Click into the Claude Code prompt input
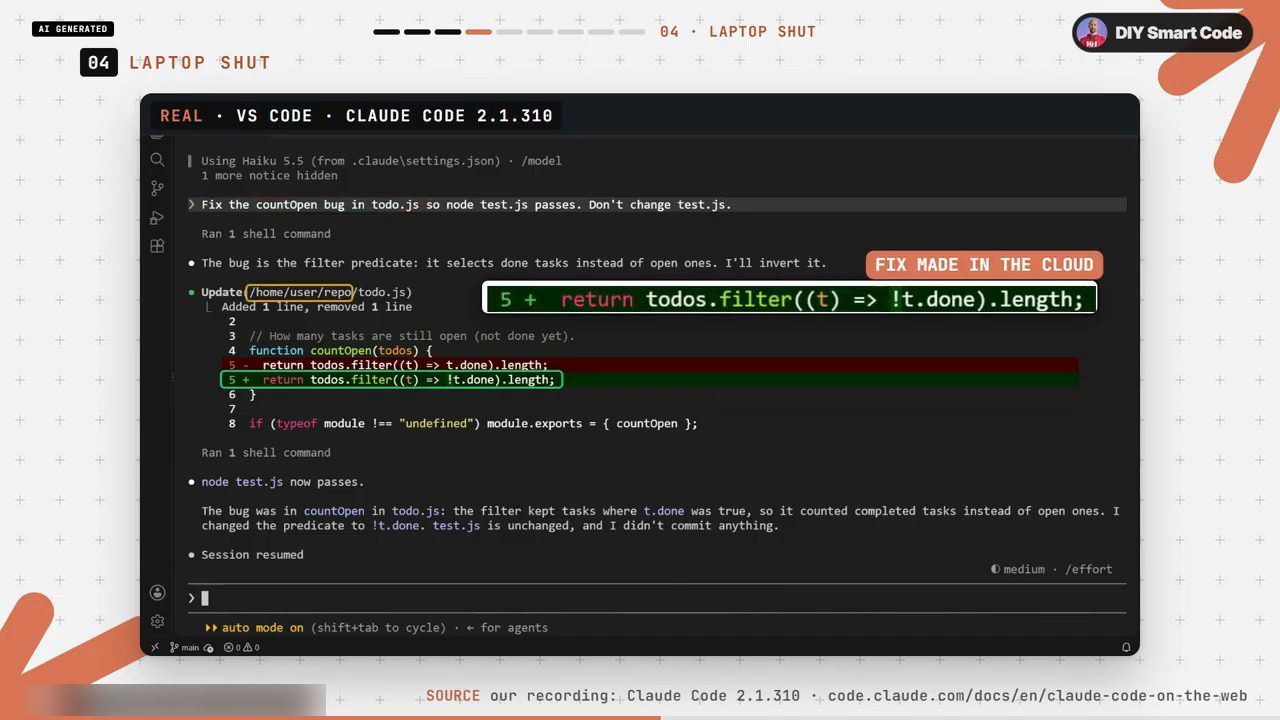This screenshot has width=1280, height=720. pyautogui.click(x=657, y=598)
